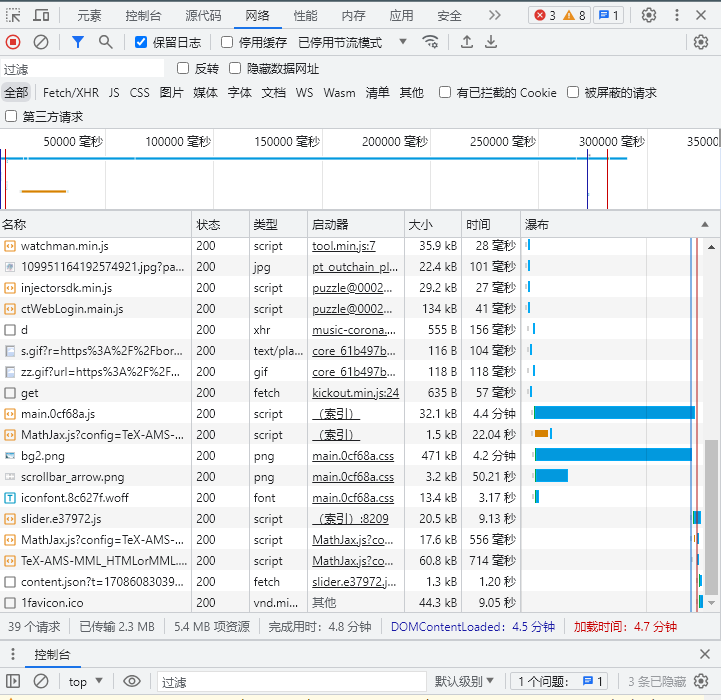Filter requests by 字体 type
This screenshot has width=721, height=700.
pos(240,93)
